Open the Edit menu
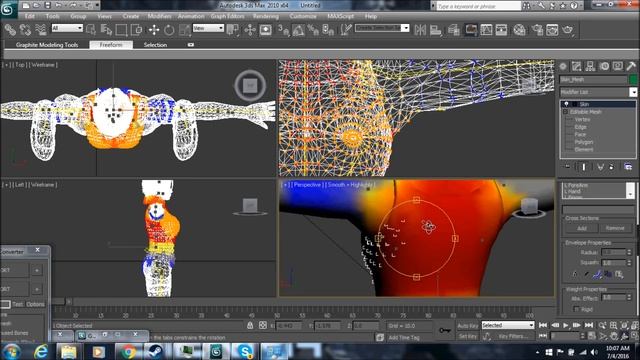Viewport: 640px width, 360px height. tap(30, 16)
